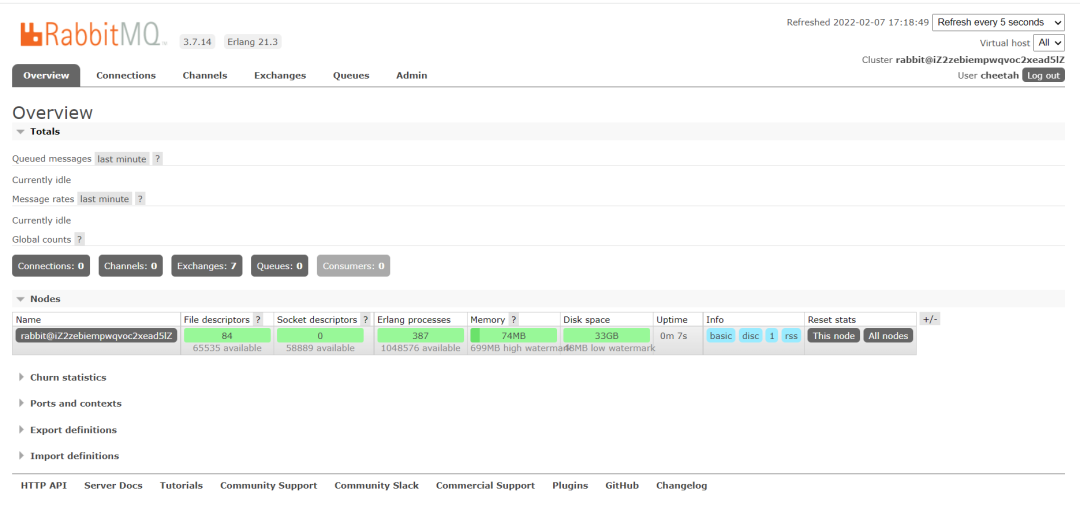Click the 3.7.14 version badge
This screenshot has height=514, width=1080.
pos(197,42)
